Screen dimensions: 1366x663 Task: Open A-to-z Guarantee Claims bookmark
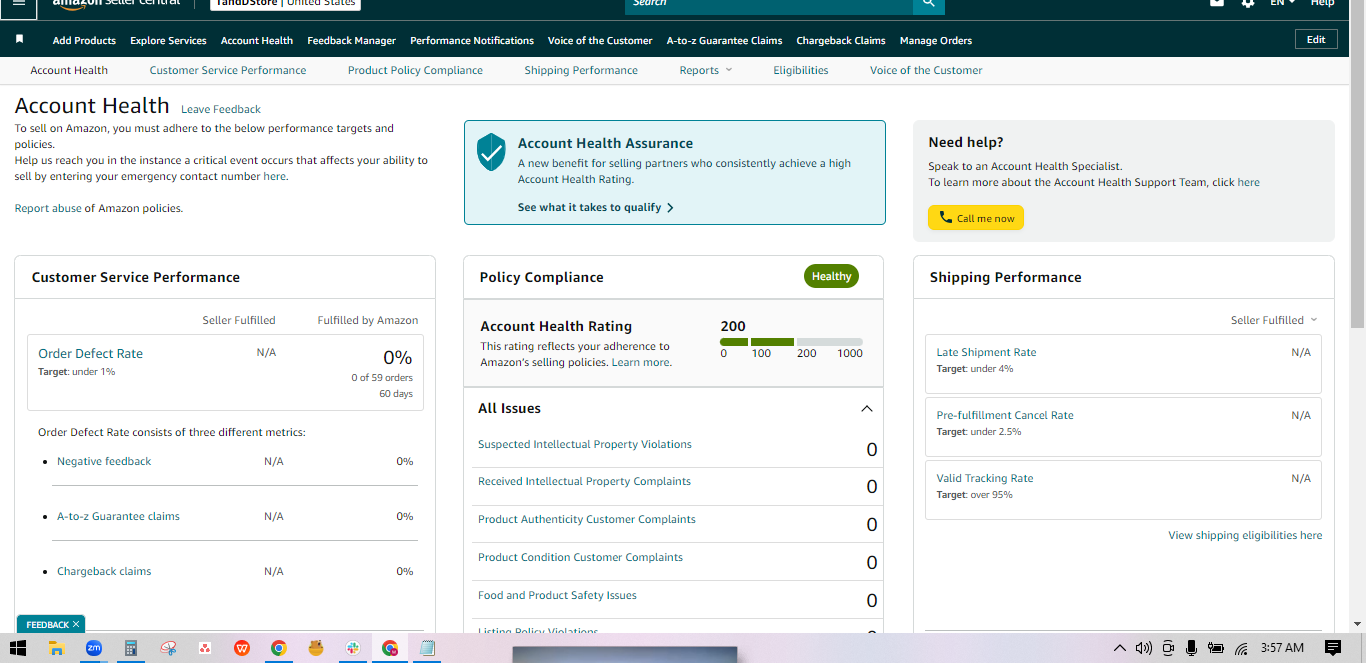725,40
